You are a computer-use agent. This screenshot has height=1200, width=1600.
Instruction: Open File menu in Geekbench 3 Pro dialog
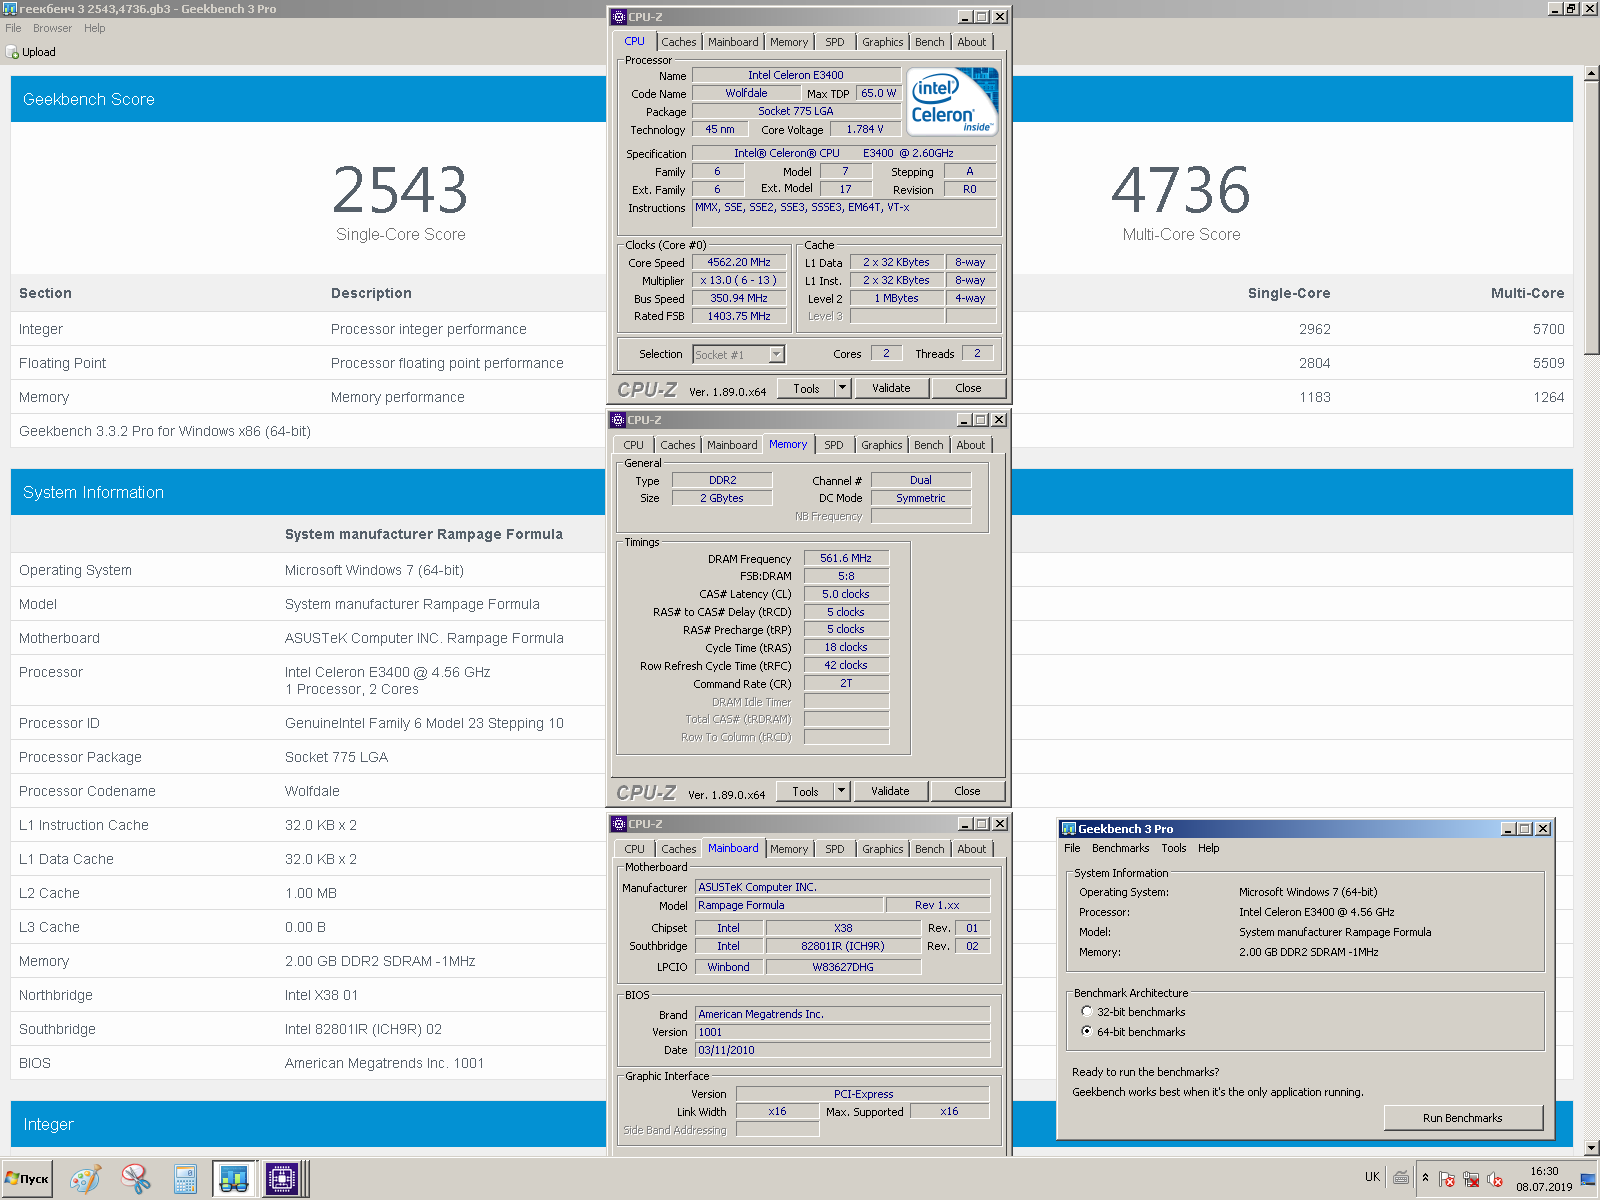click(1072, 848)
